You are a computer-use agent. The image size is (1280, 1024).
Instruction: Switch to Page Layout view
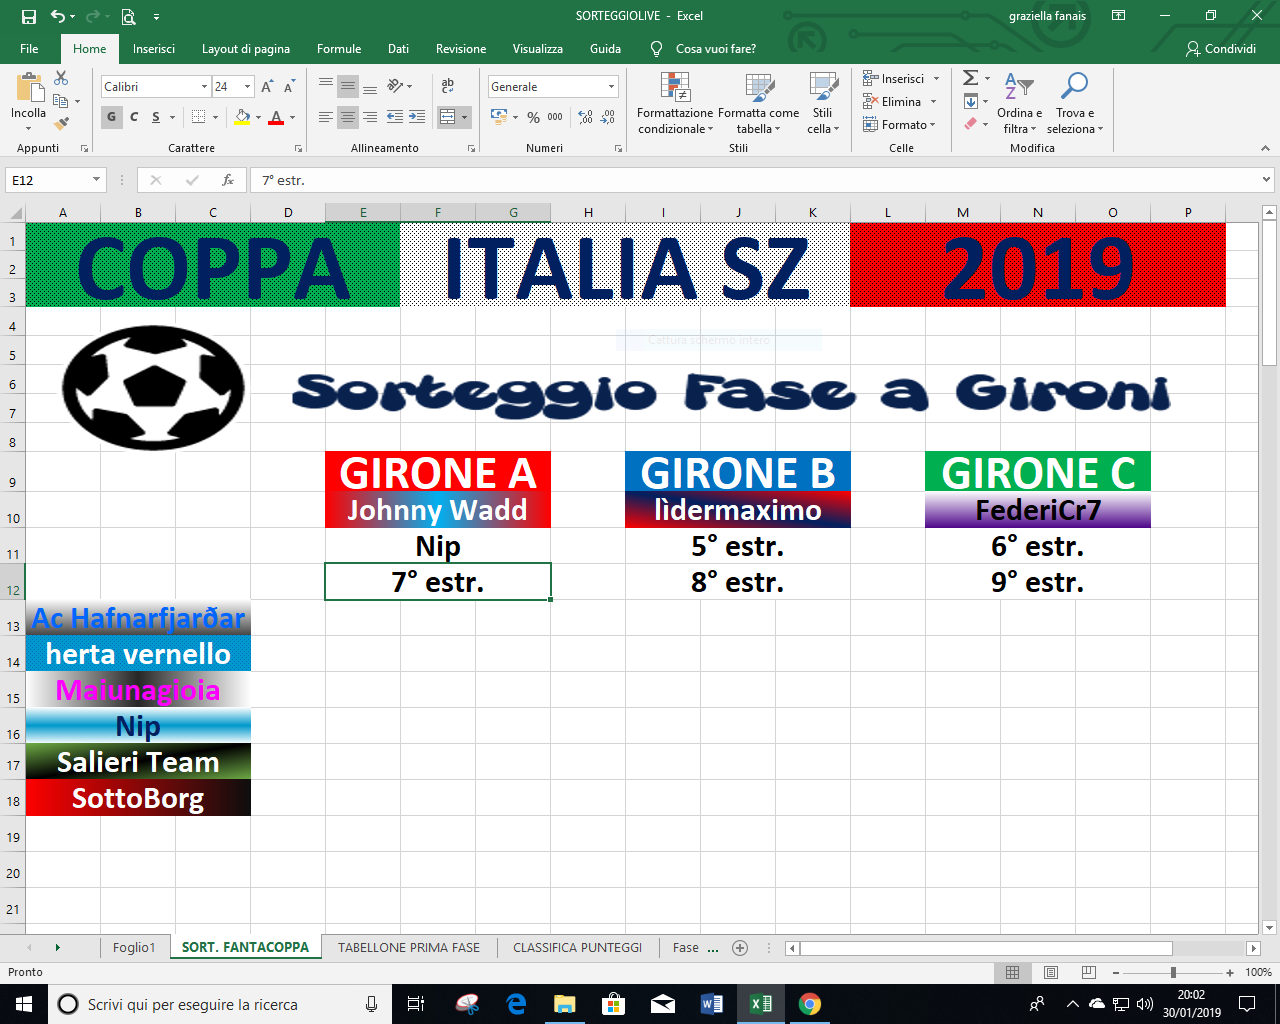point(1051,972)
